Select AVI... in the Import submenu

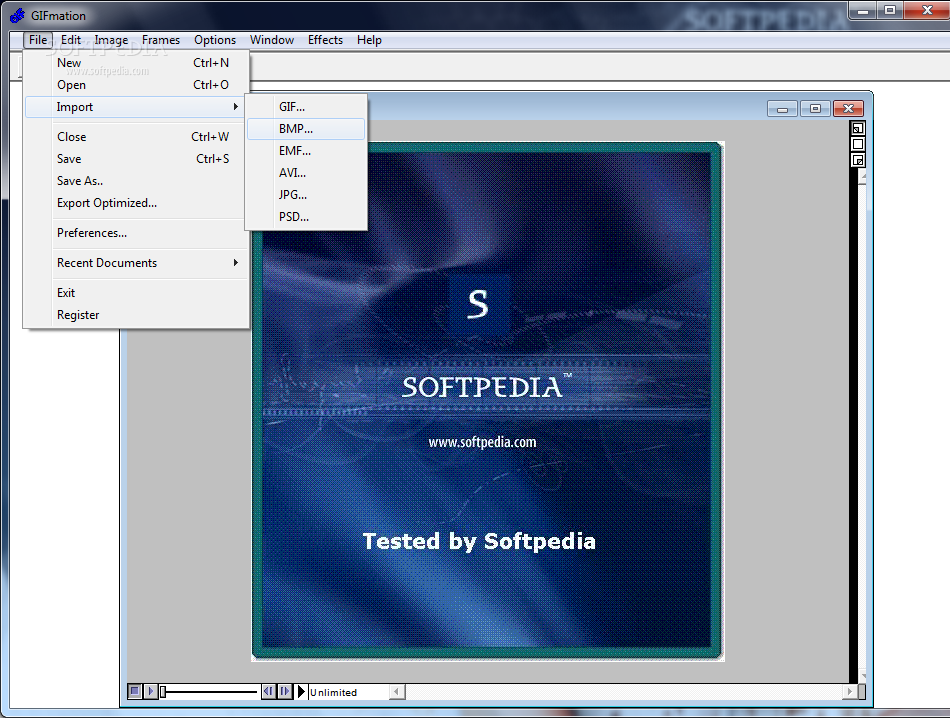[x=306, y=173]
